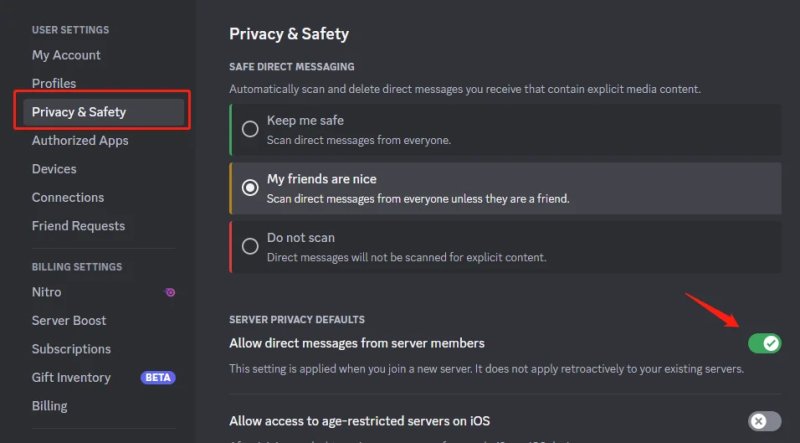
Task: Click the Allow direct messages from server members label
Action: click(357, 343)
